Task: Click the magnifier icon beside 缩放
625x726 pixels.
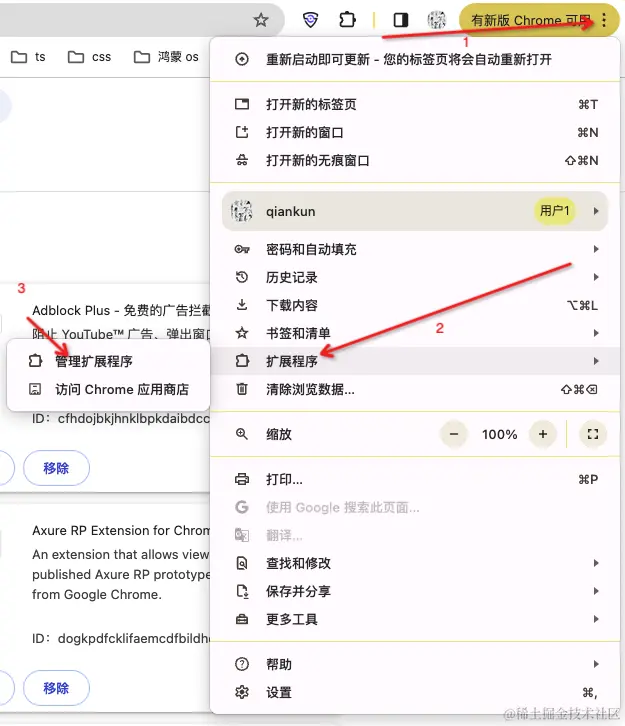Action: pyautogui.click(x=242, y=434)
